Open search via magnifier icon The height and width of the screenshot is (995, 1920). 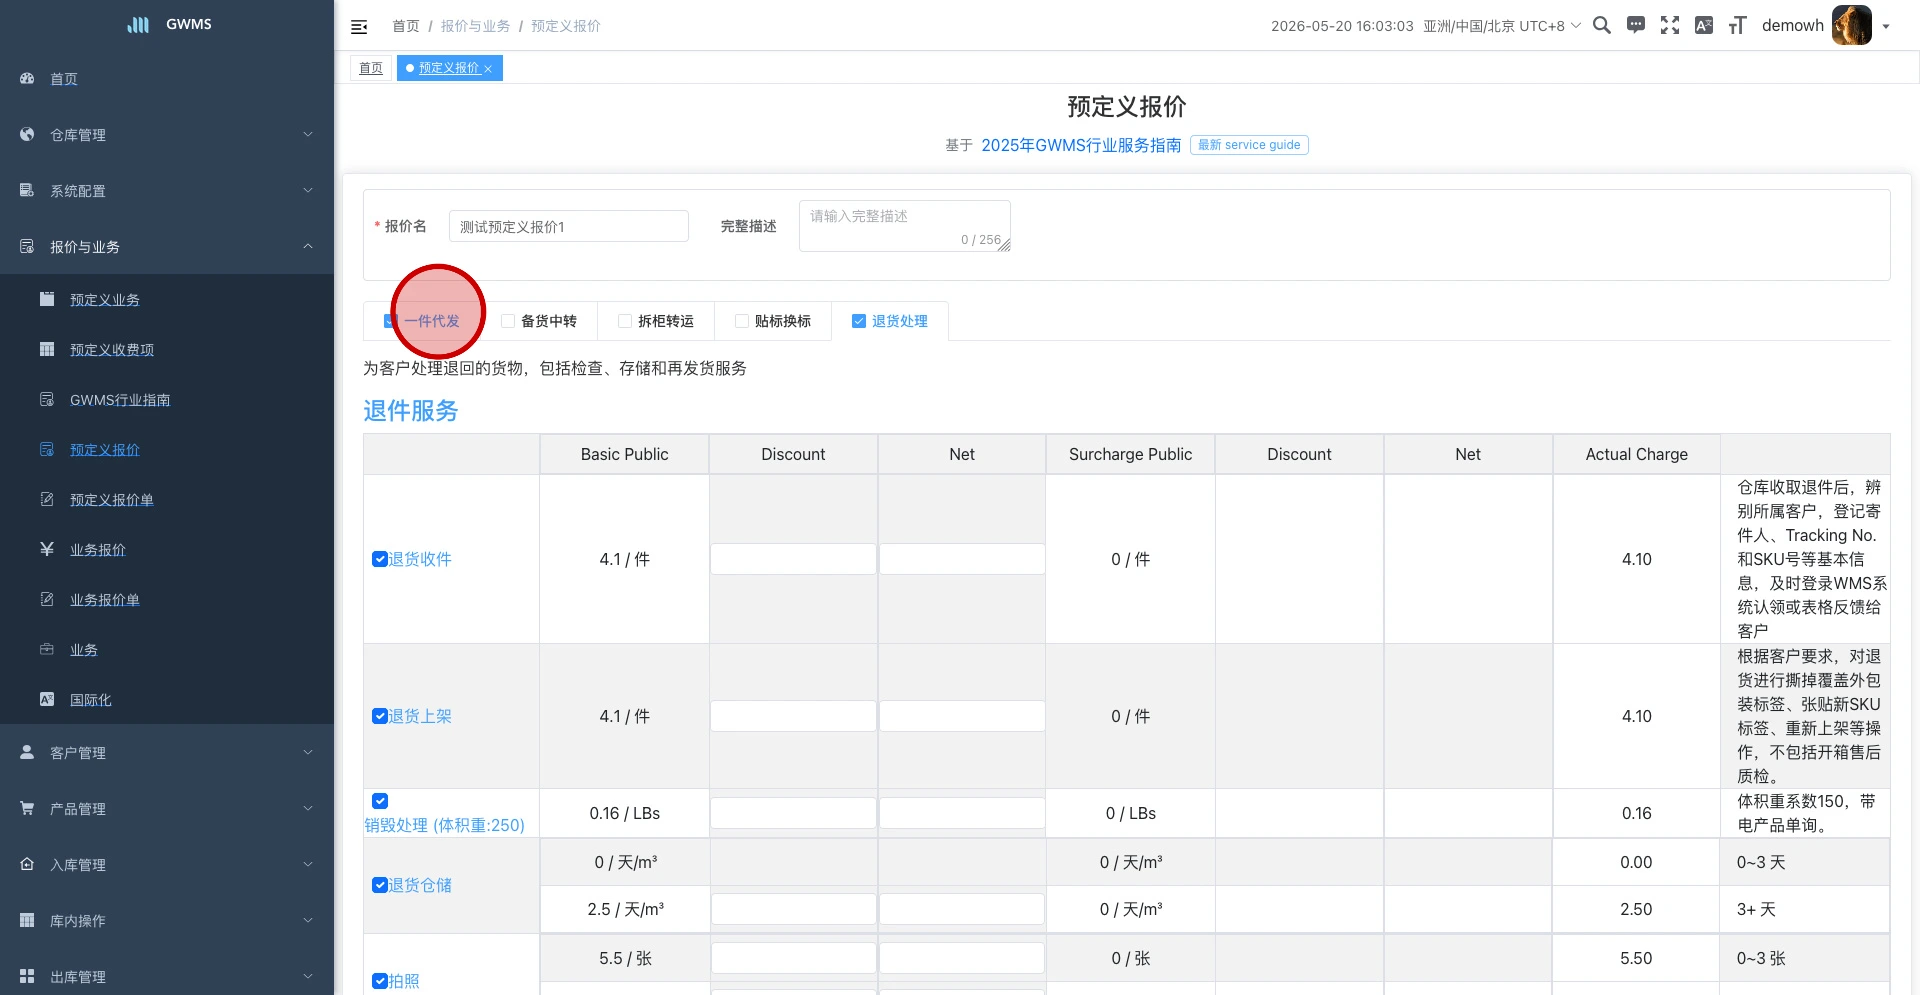(x=1602, y=25)
